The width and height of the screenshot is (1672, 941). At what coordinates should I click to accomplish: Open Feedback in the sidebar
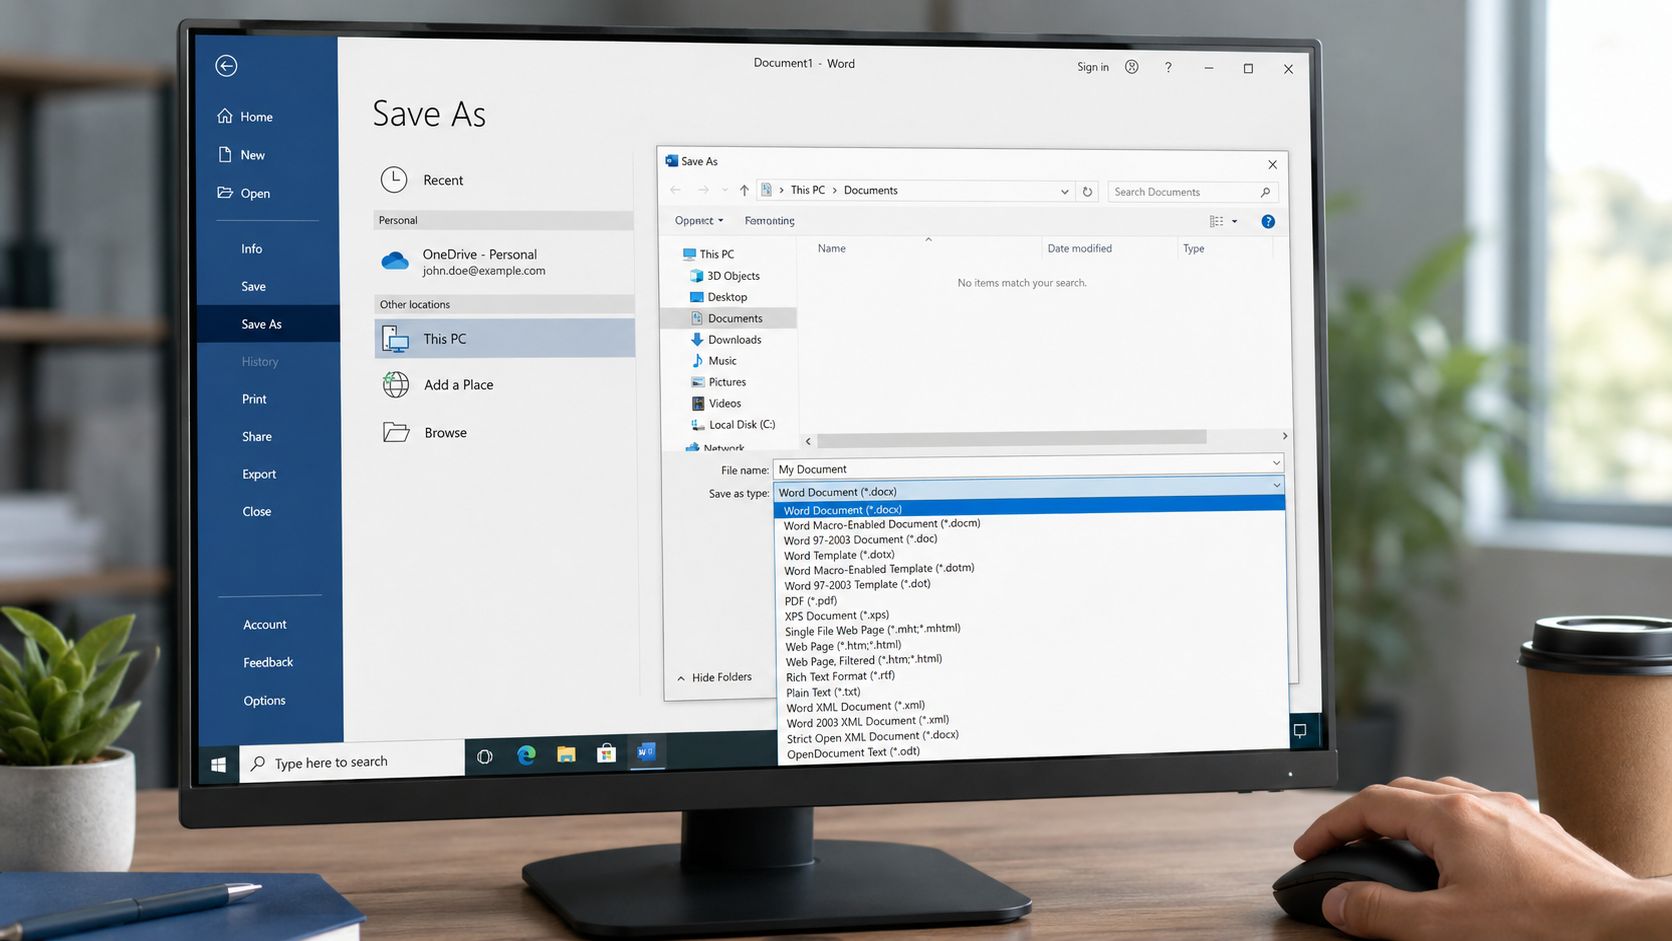coord(268,663)
